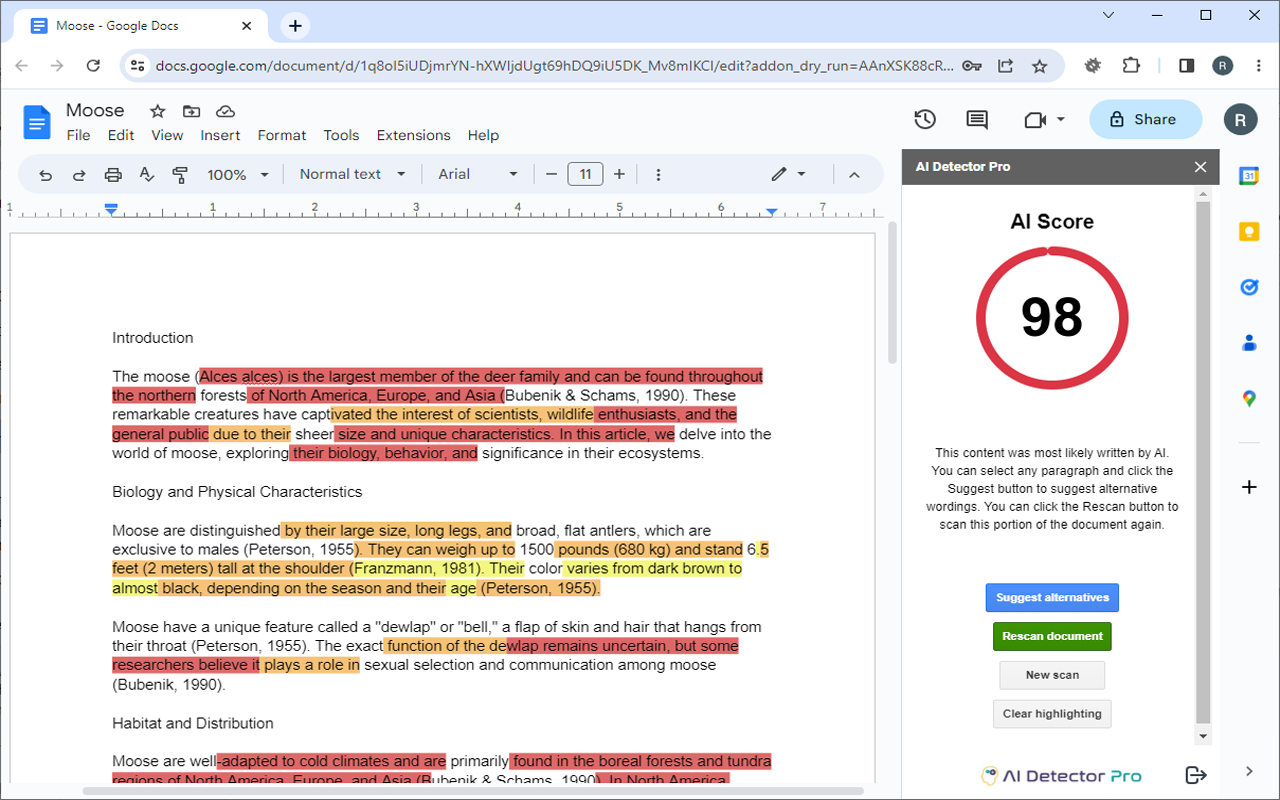Image resolution: width=1280 pixels, height=800 pixels.
Task: Open the zoom 100% dropdown
Action: (x=238, y=175)
